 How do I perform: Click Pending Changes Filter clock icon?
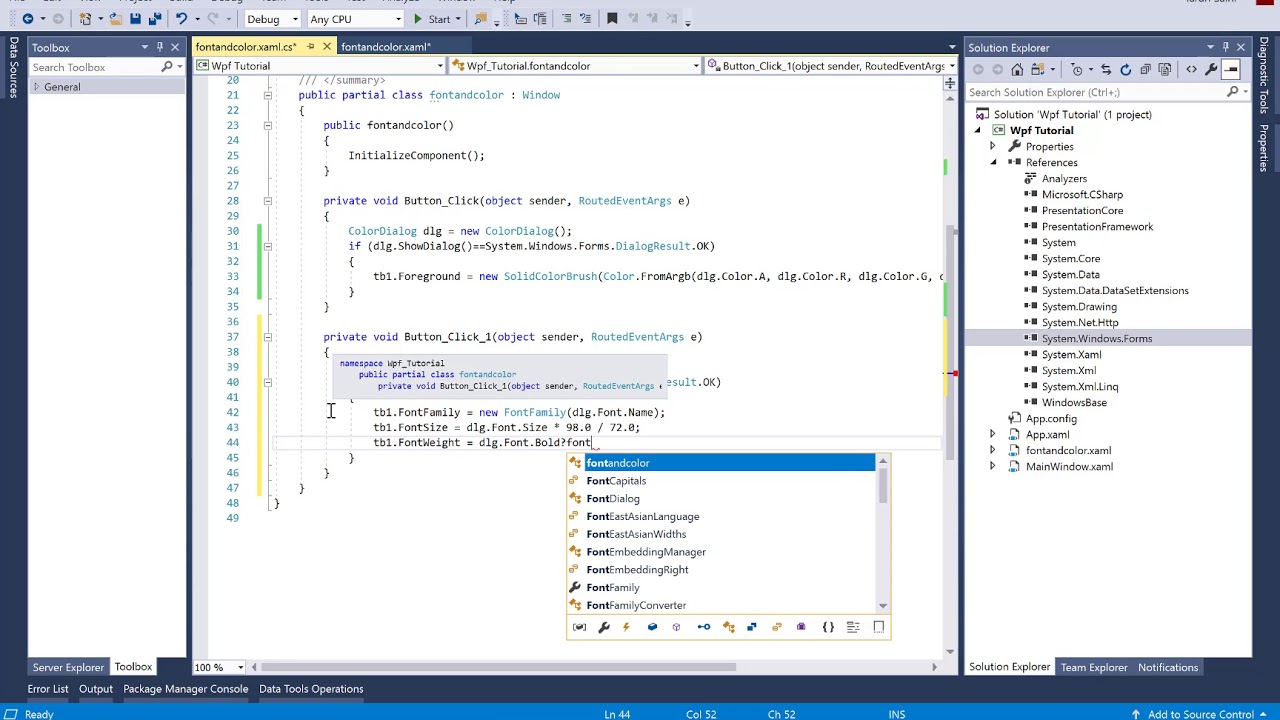tap(1077, 70)
